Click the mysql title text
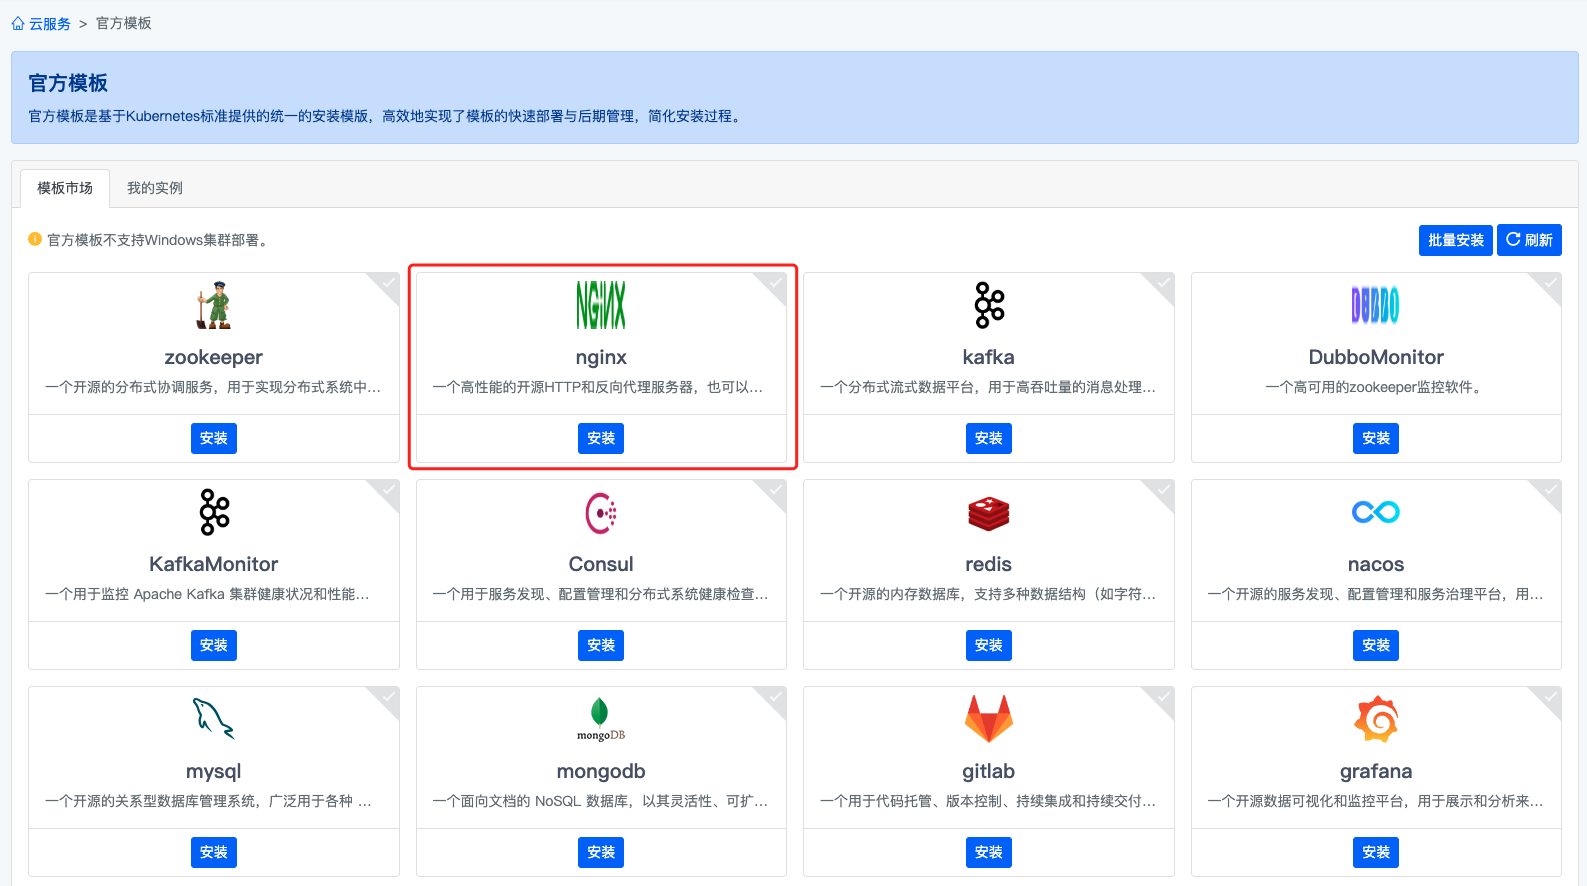 (x=214, y=771)
